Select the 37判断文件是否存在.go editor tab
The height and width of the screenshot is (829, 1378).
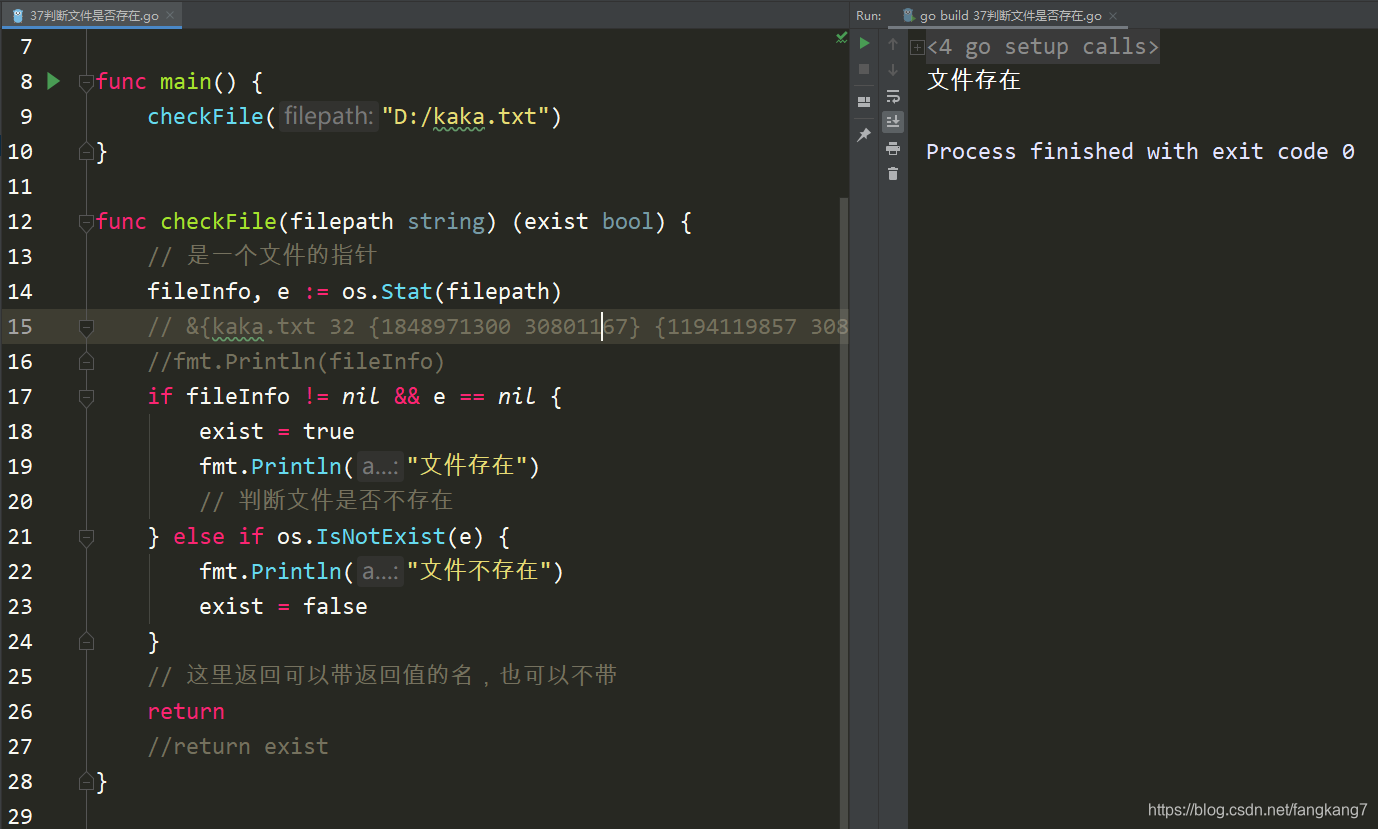click(91, 15)
